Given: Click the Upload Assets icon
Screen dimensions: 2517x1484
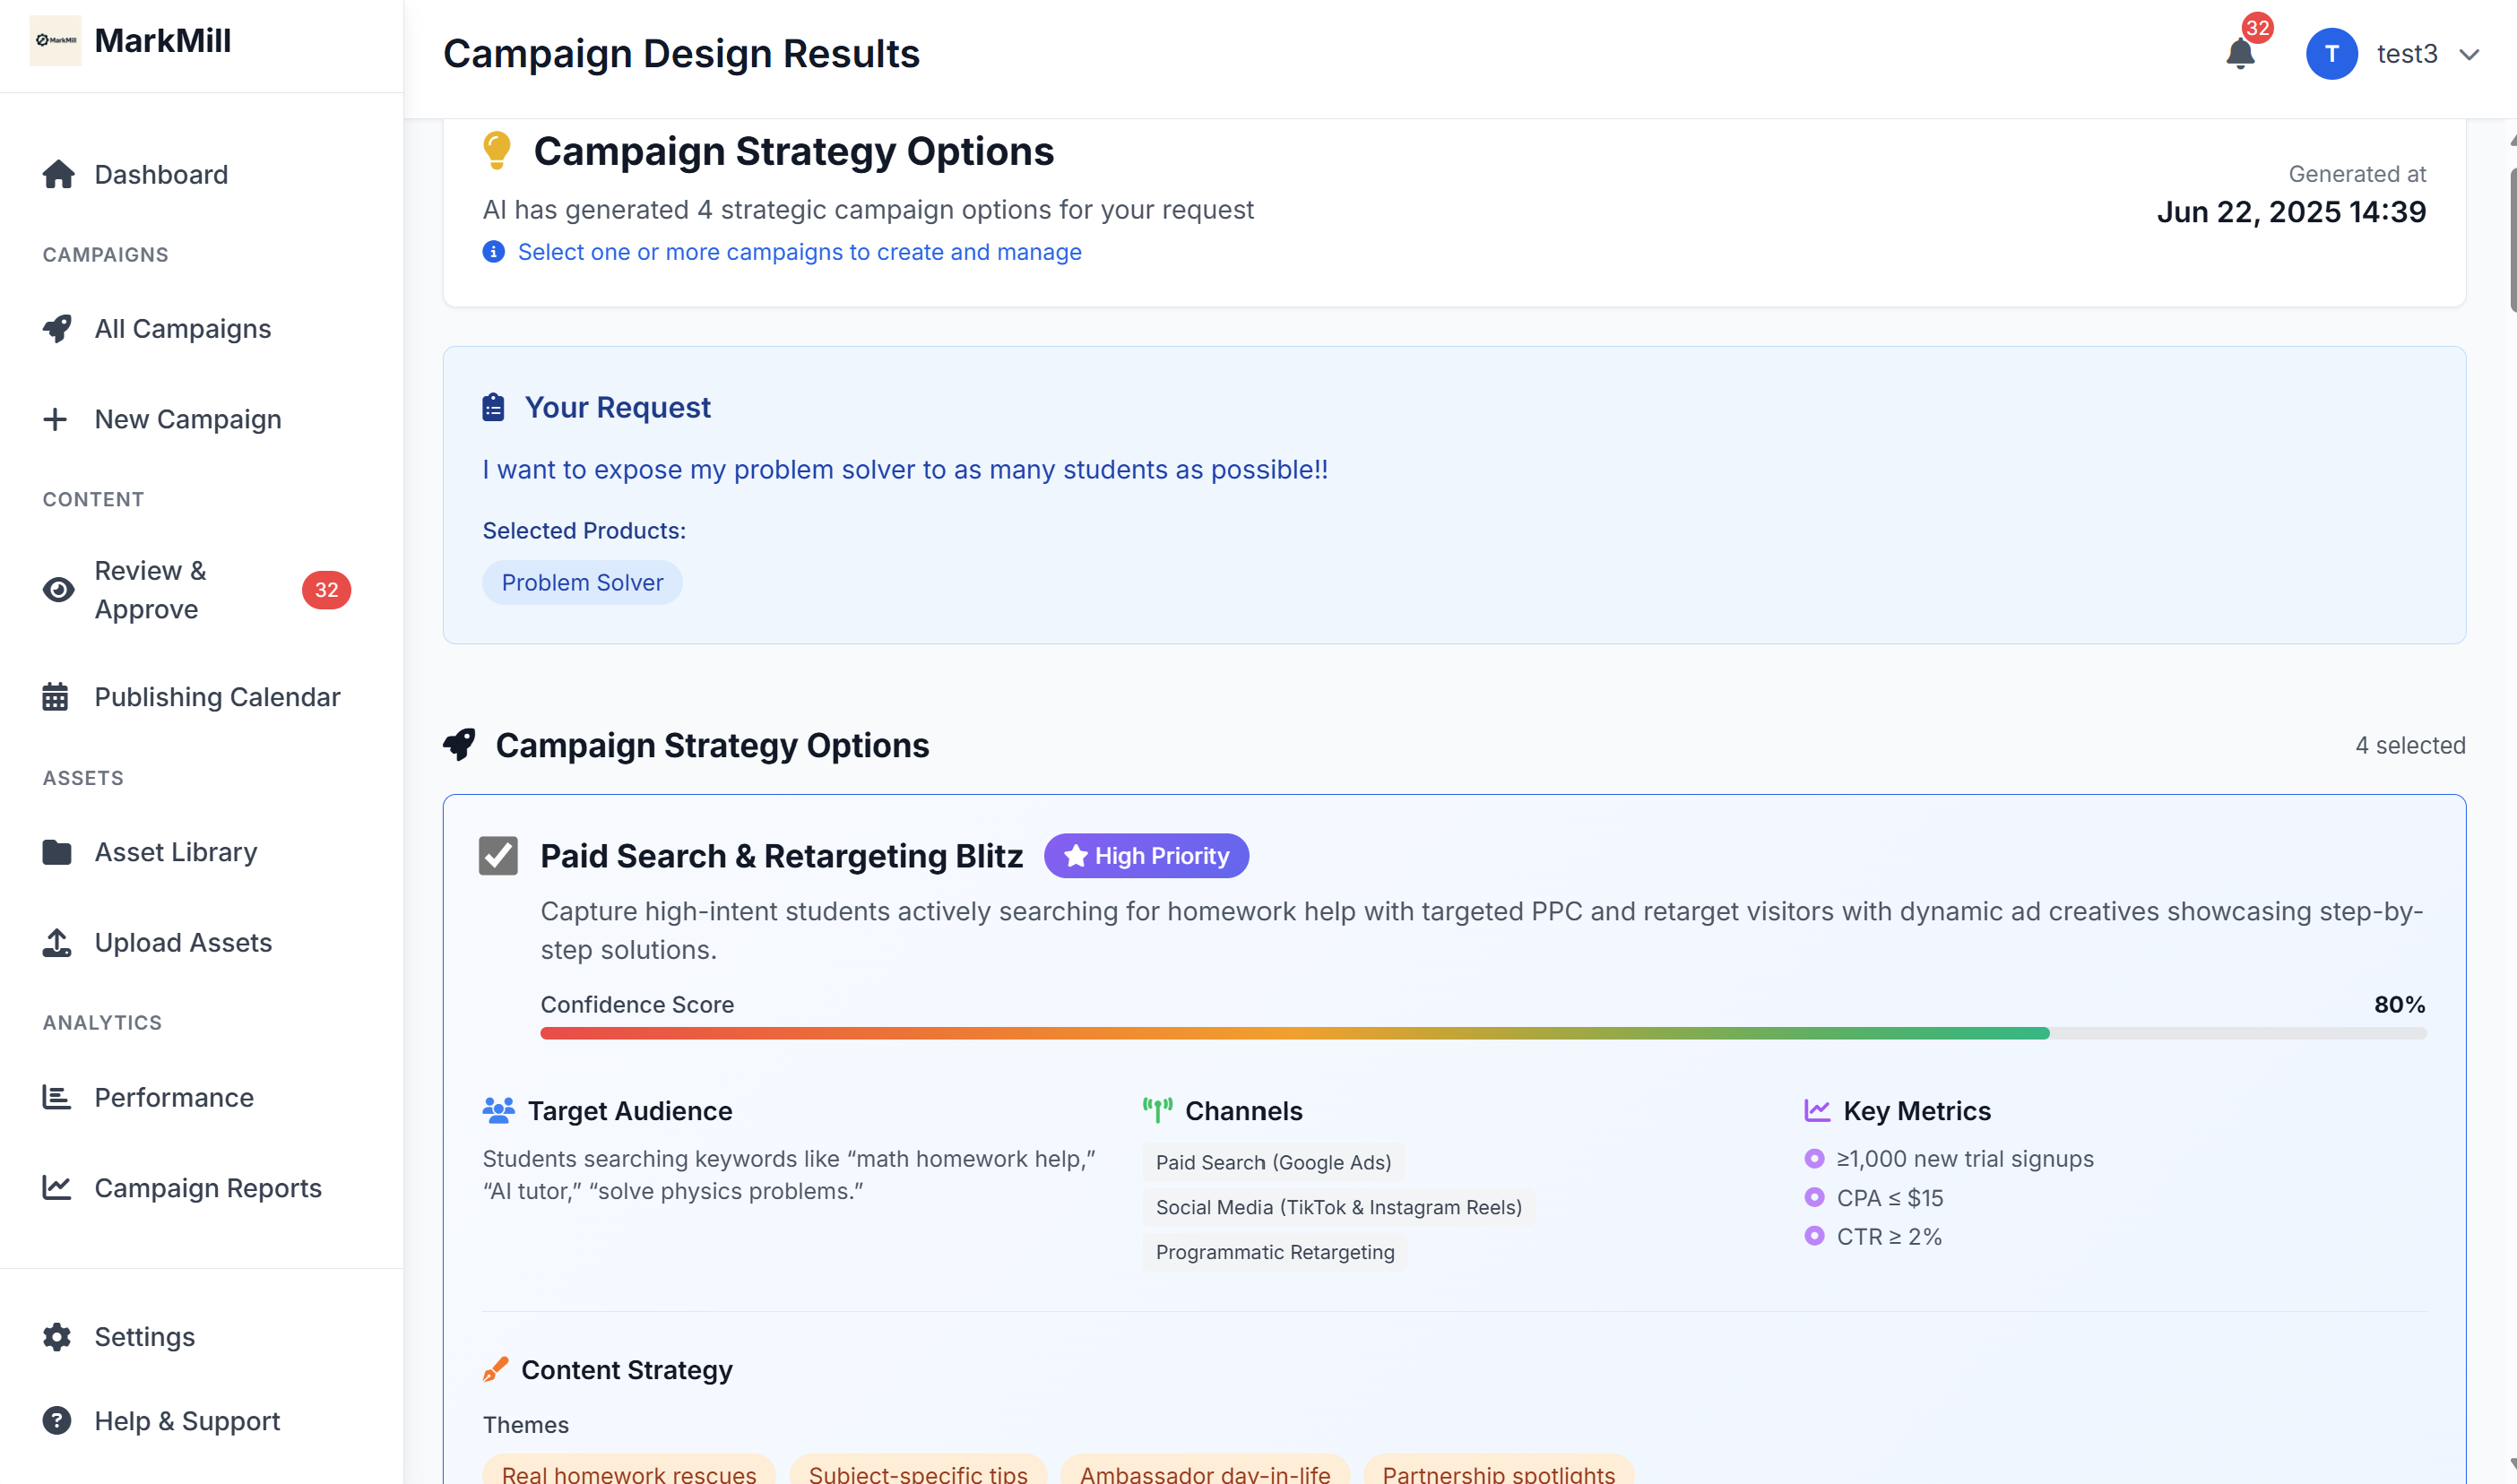Looking at the screenshot, I should coord(57,942).
